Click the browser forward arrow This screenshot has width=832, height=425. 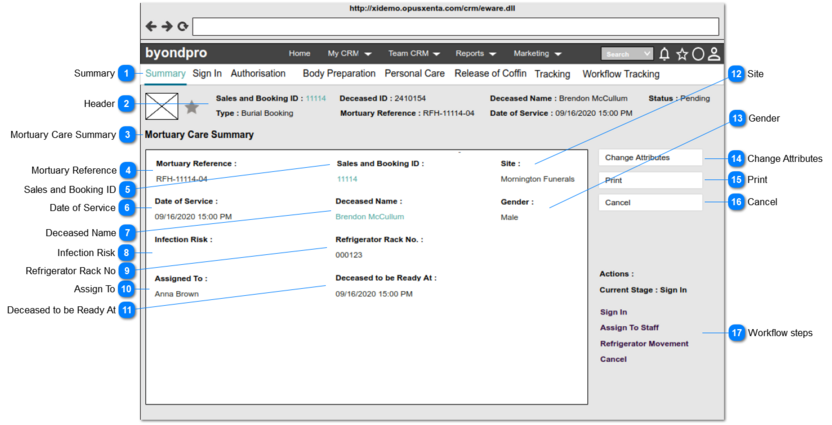pyautogui.click(x=167, y=26)
